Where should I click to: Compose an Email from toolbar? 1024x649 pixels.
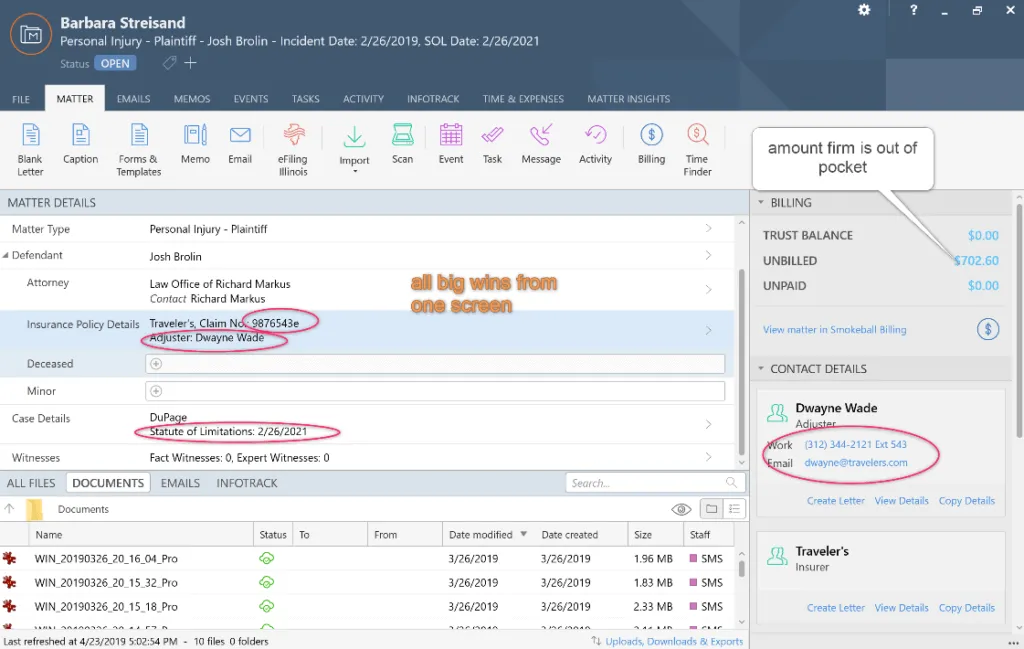[x=240, y=144]
